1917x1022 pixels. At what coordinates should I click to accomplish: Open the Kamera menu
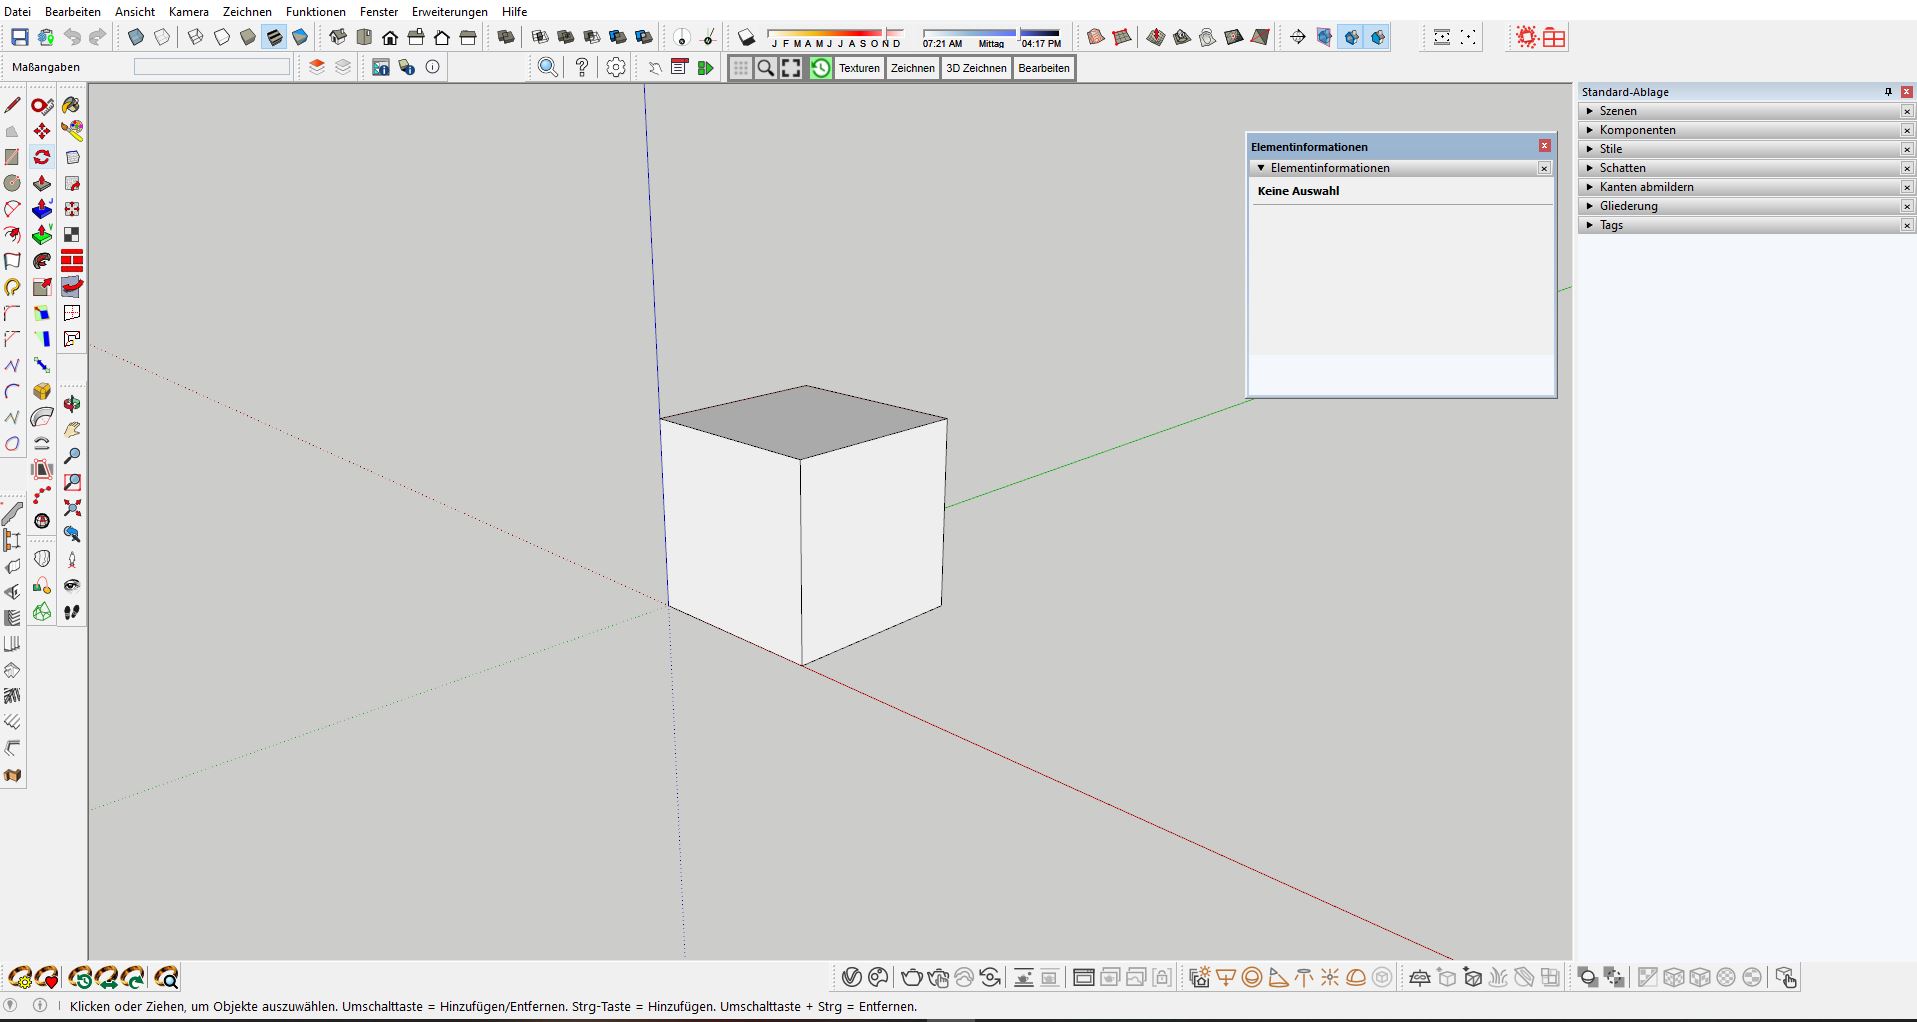[x=188, y=12]
